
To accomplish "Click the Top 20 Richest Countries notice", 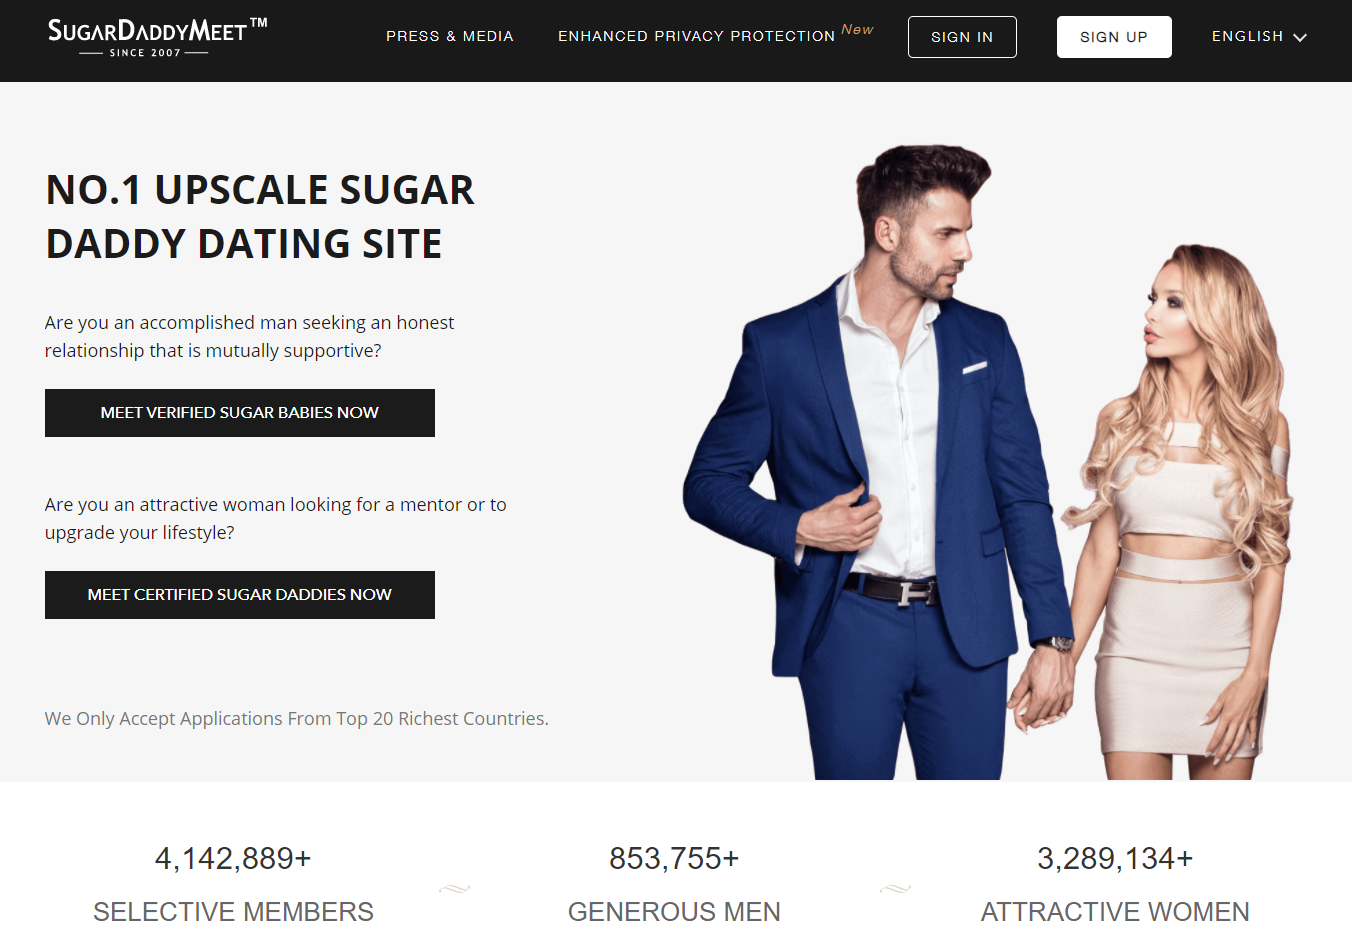I will pos(297,719).
